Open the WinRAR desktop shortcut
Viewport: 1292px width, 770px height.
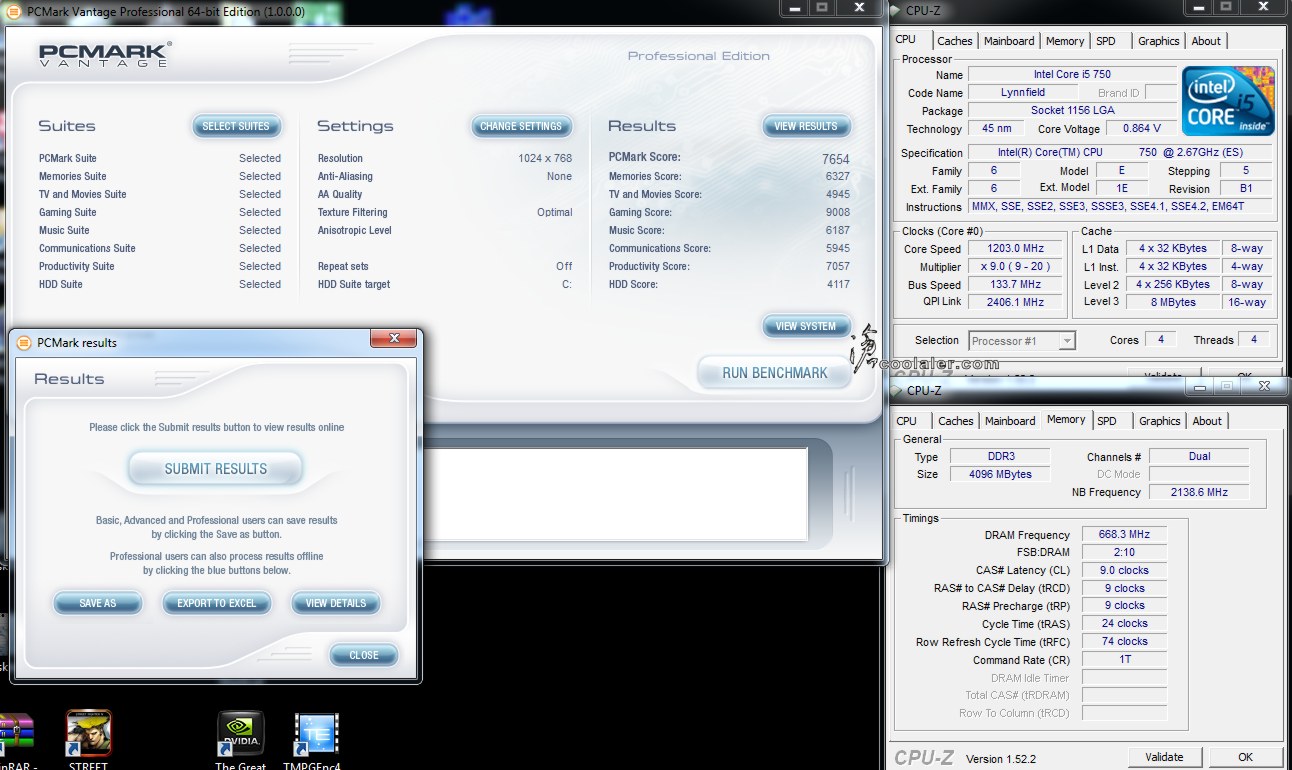click(x=17, y=735)
